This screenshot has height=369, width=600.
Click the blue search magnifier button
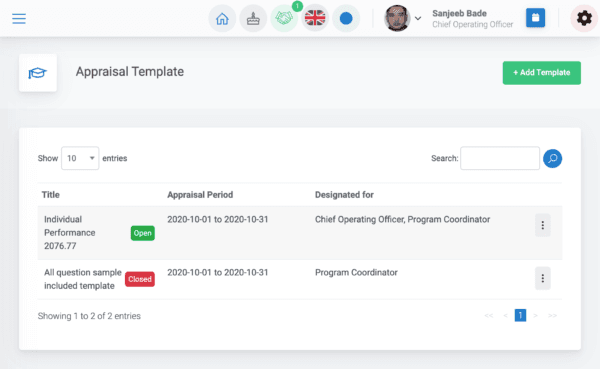[553, 158]
